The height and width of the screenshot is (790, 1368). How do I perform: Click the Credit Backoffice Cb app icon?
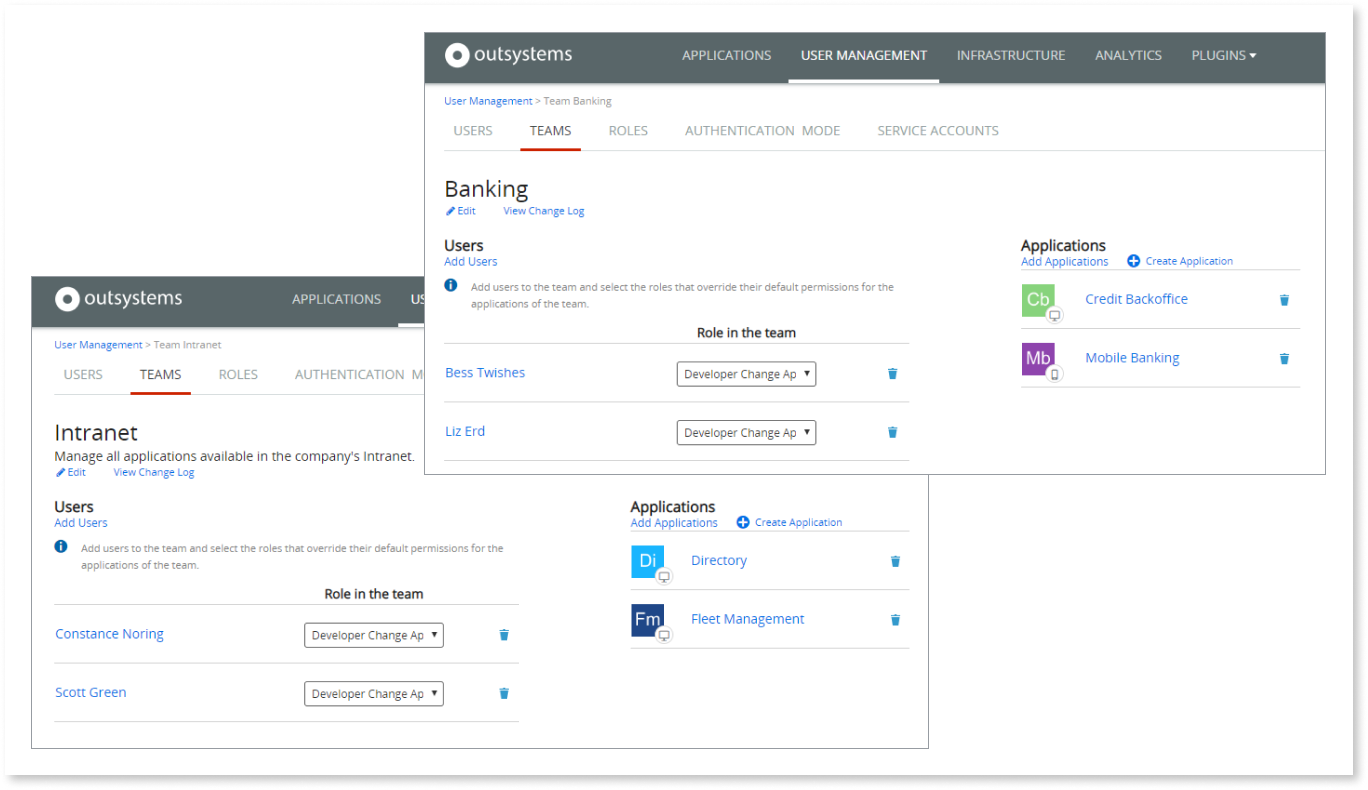tap(1038, 300)
